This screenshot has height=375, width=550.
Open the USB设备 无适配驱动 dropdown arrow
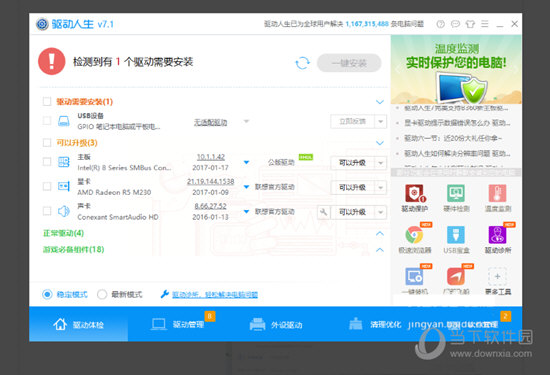246,121
